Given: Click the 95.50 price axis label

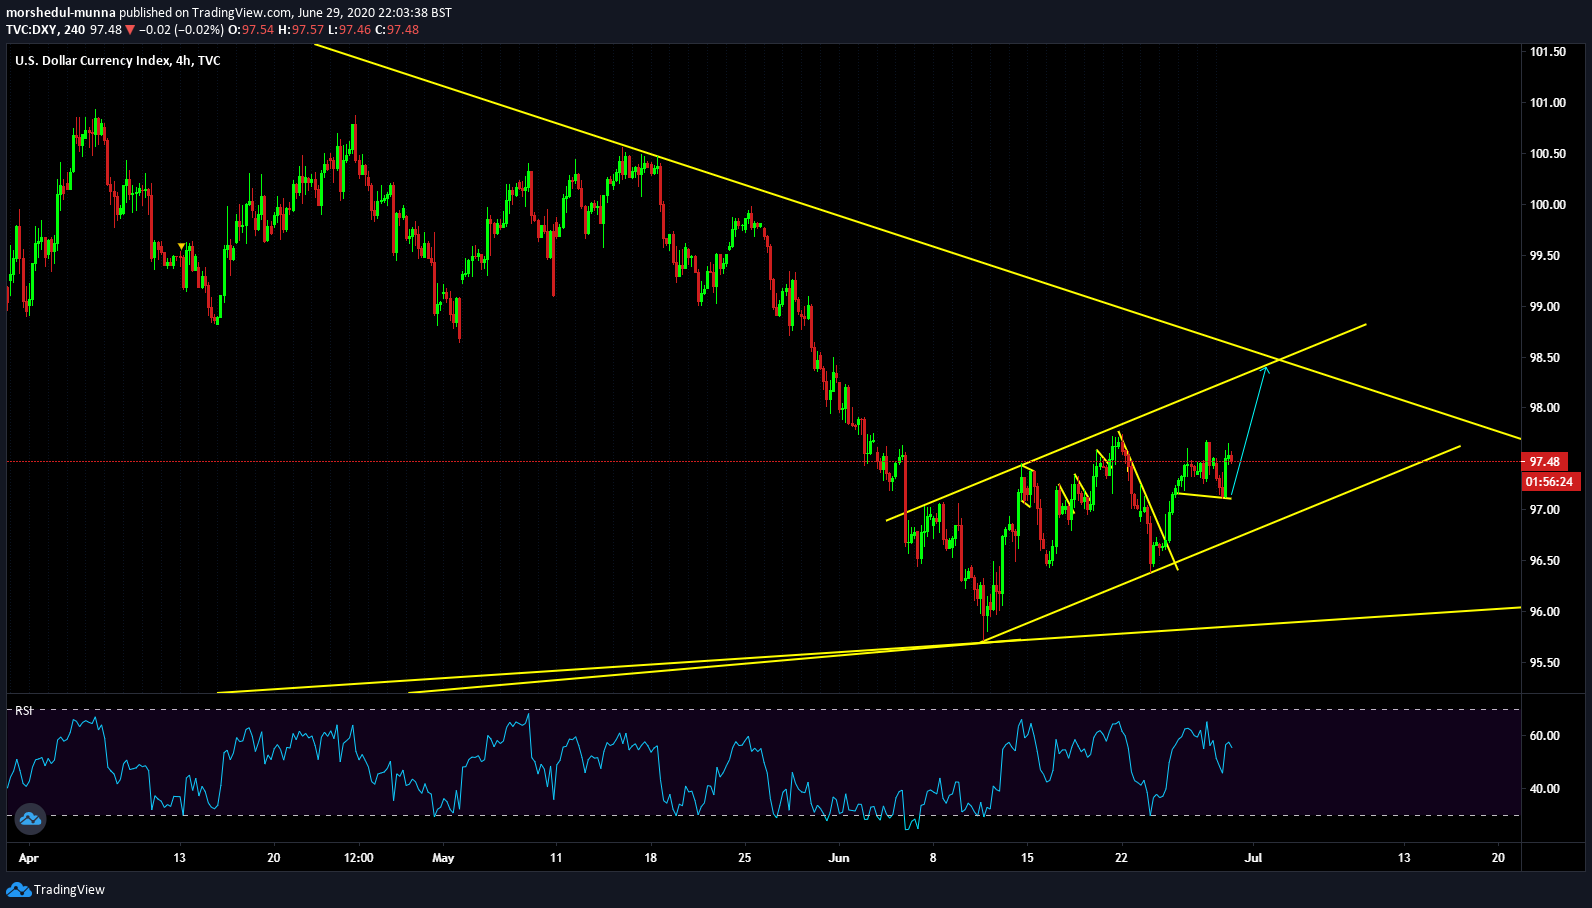Looking at the screenshot, I should 1545,663.
